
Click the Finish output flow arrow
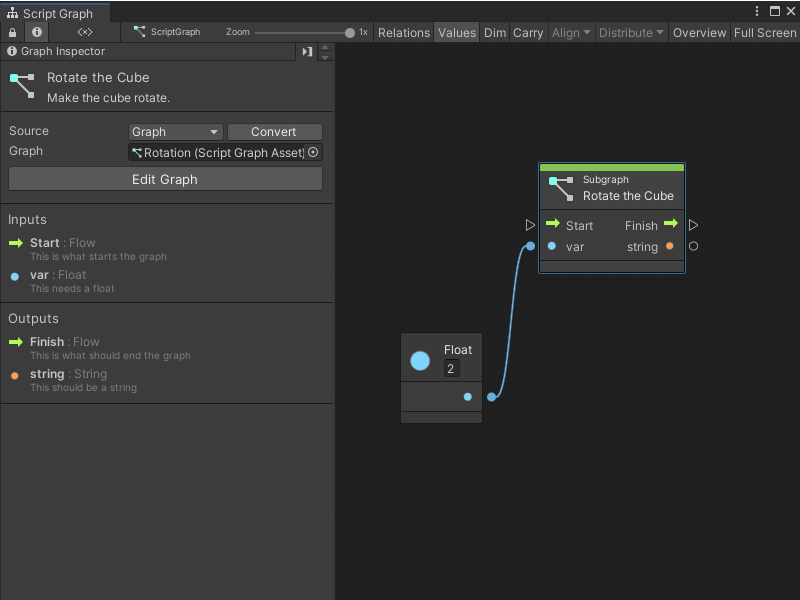coord(669,225)
